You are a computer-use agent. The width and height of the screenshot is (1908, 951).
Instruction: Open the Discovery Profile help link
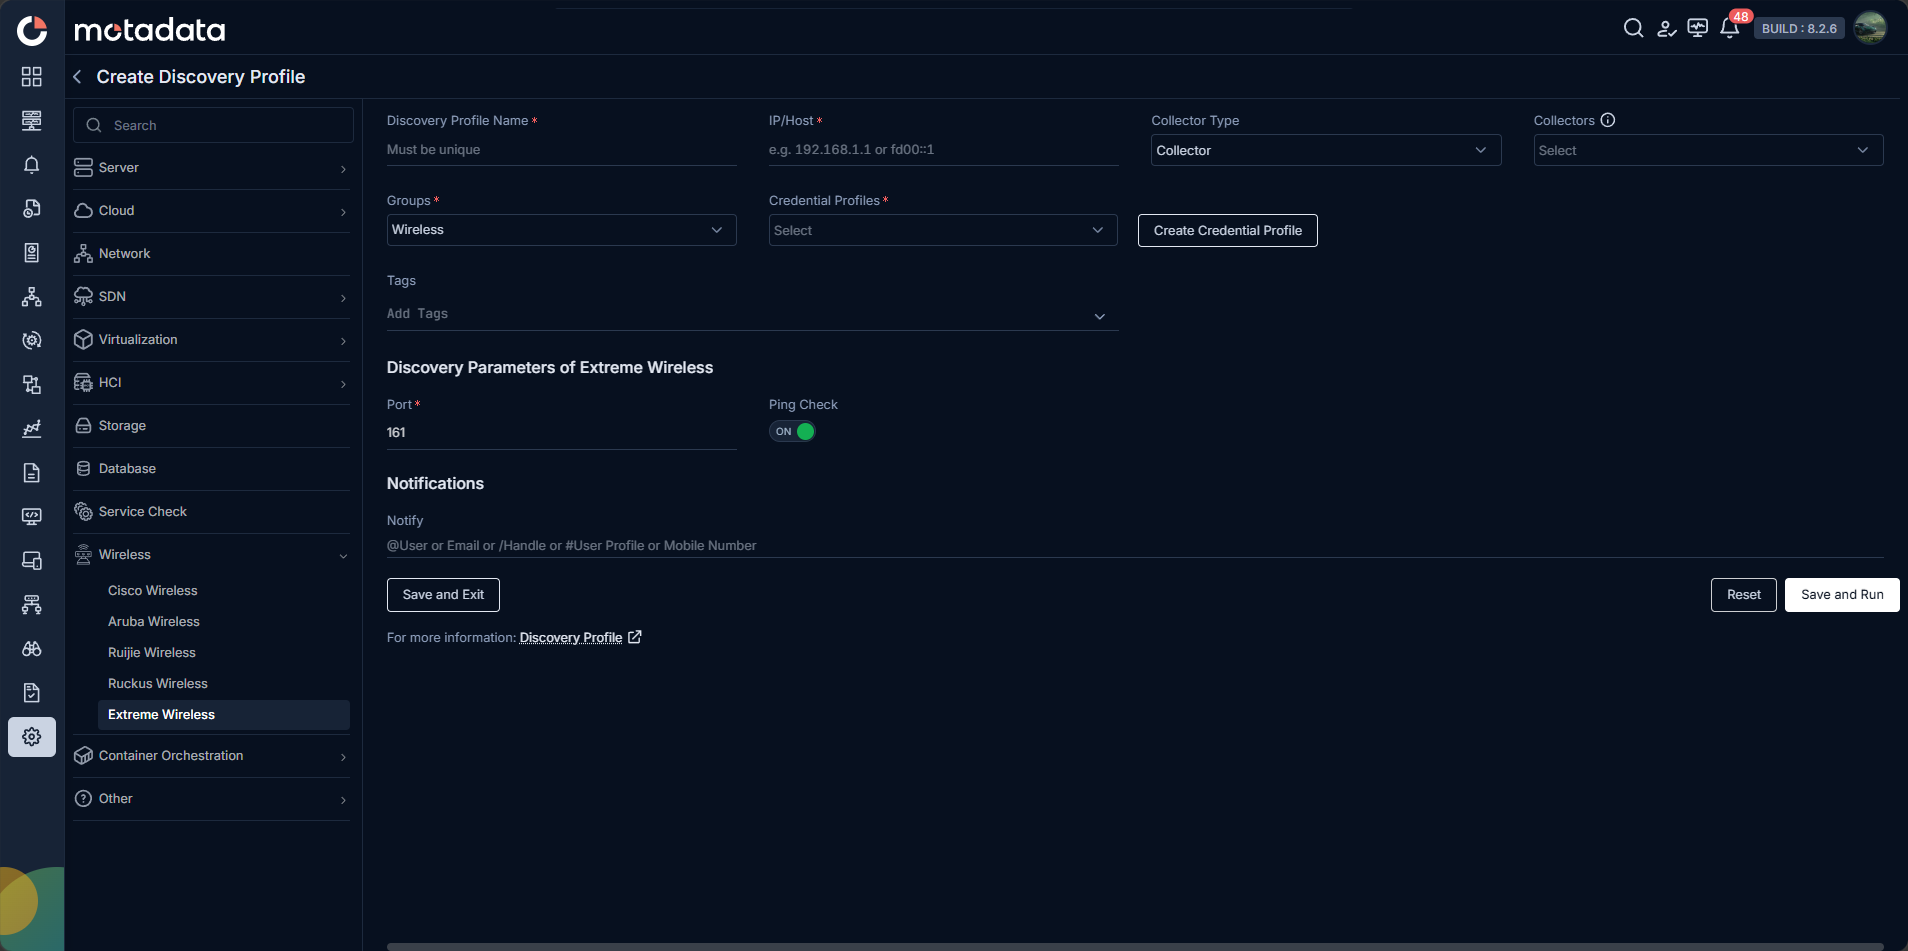pos(571,638)
